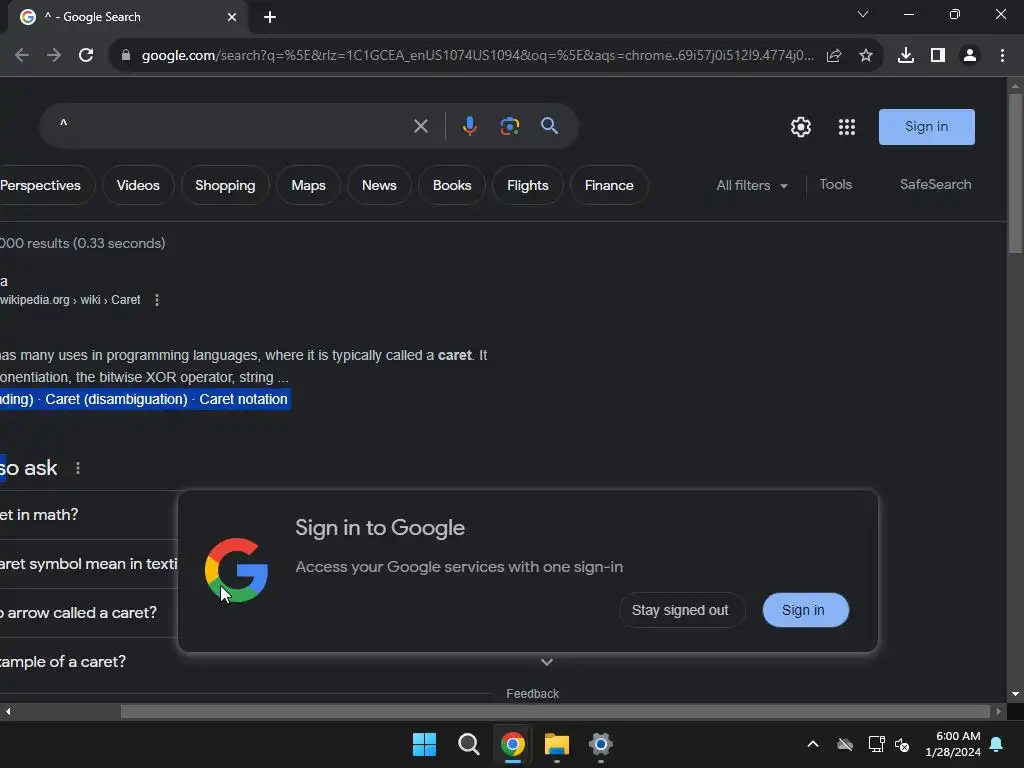Expand question 'arrow called a caret?'
1024x768 pixels.
point(89,613)
